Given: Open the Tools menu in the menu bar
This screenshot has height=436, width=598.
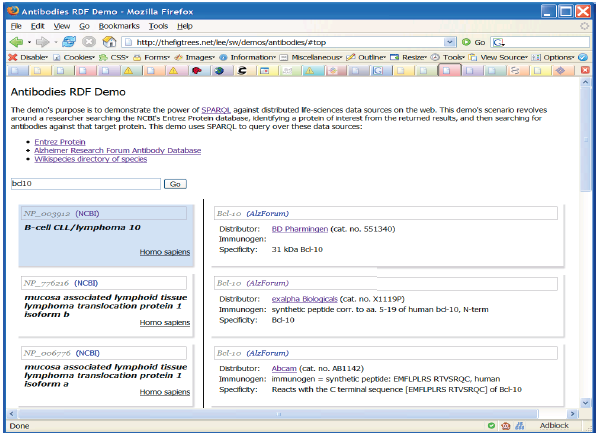Looking at the screenshot, I should pyautogui.click(x=158, y=26).
